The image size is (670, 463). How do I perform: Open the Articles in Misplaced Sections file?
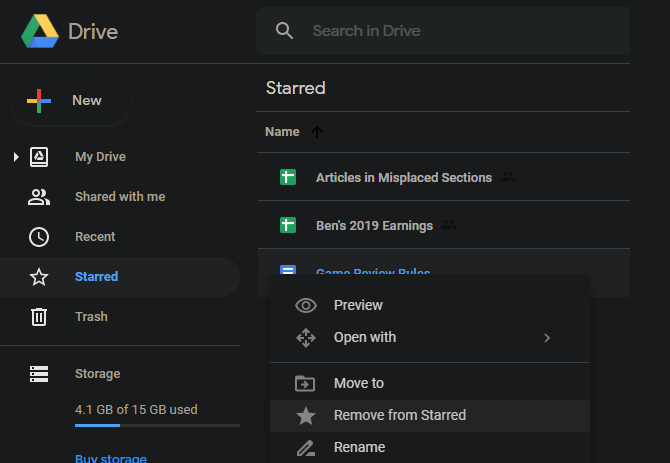pos(403,177)
